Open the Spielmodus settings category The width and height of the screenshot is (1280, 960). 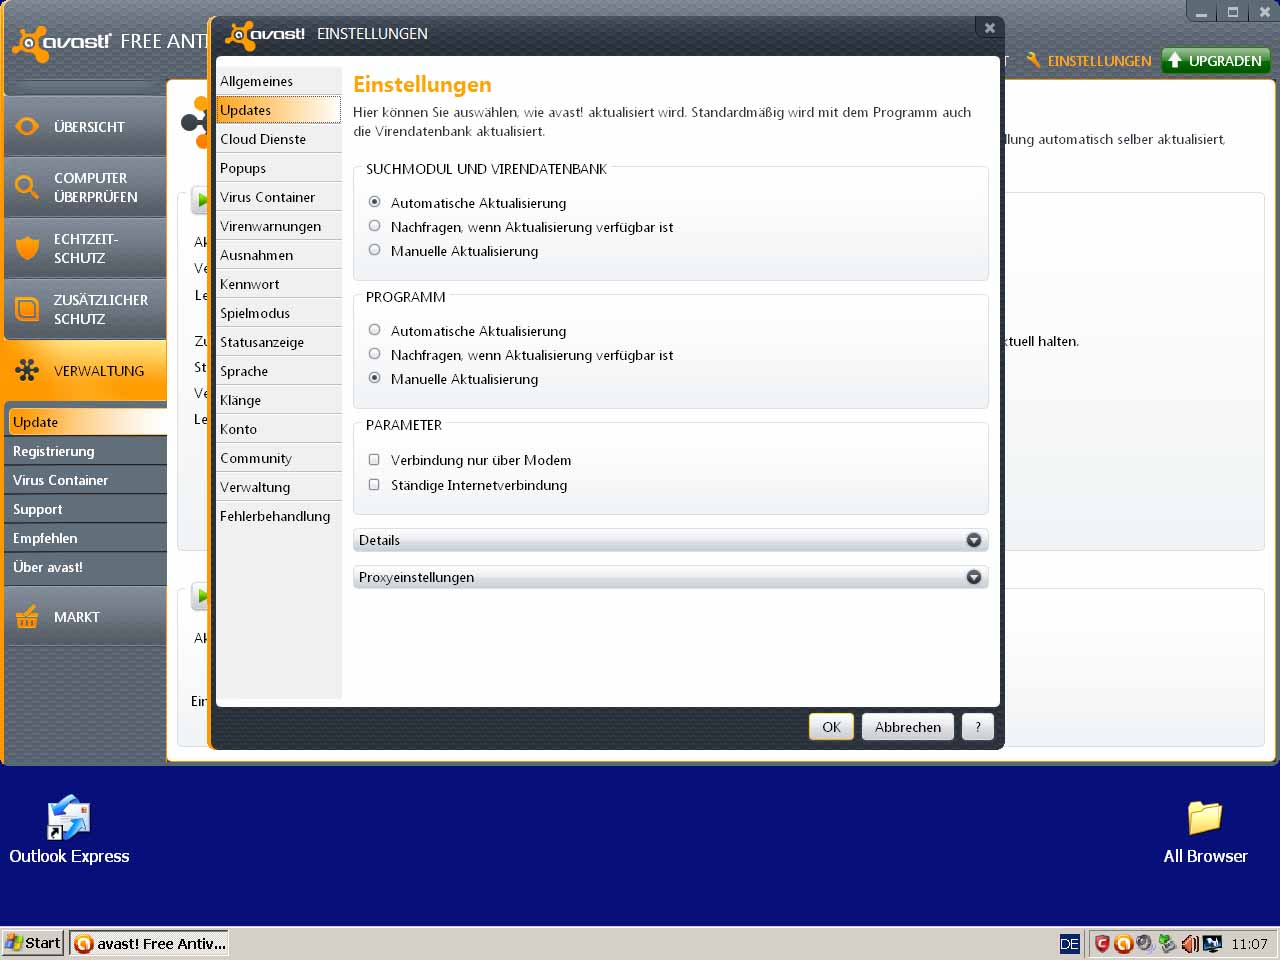tap(279, 313)
